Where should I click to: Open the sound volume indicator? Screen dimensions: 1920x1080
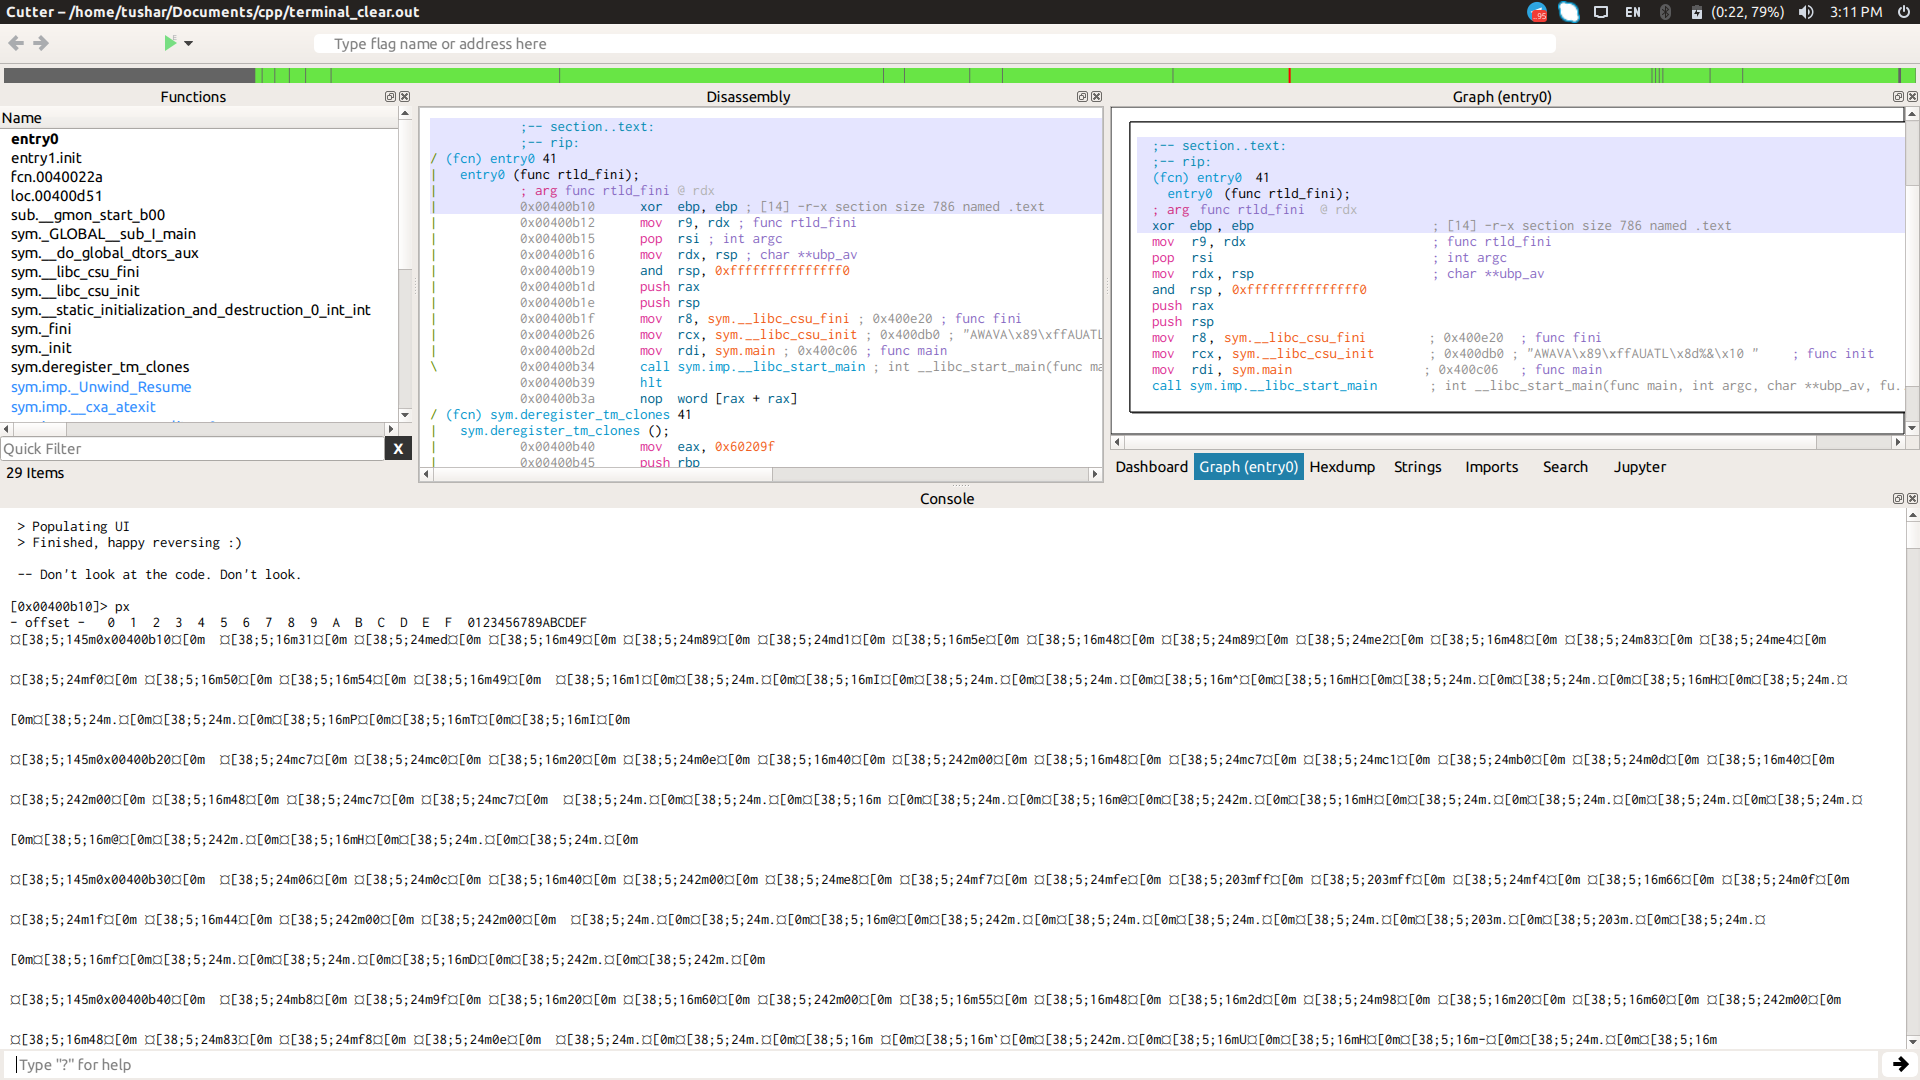coord(1806,12)
